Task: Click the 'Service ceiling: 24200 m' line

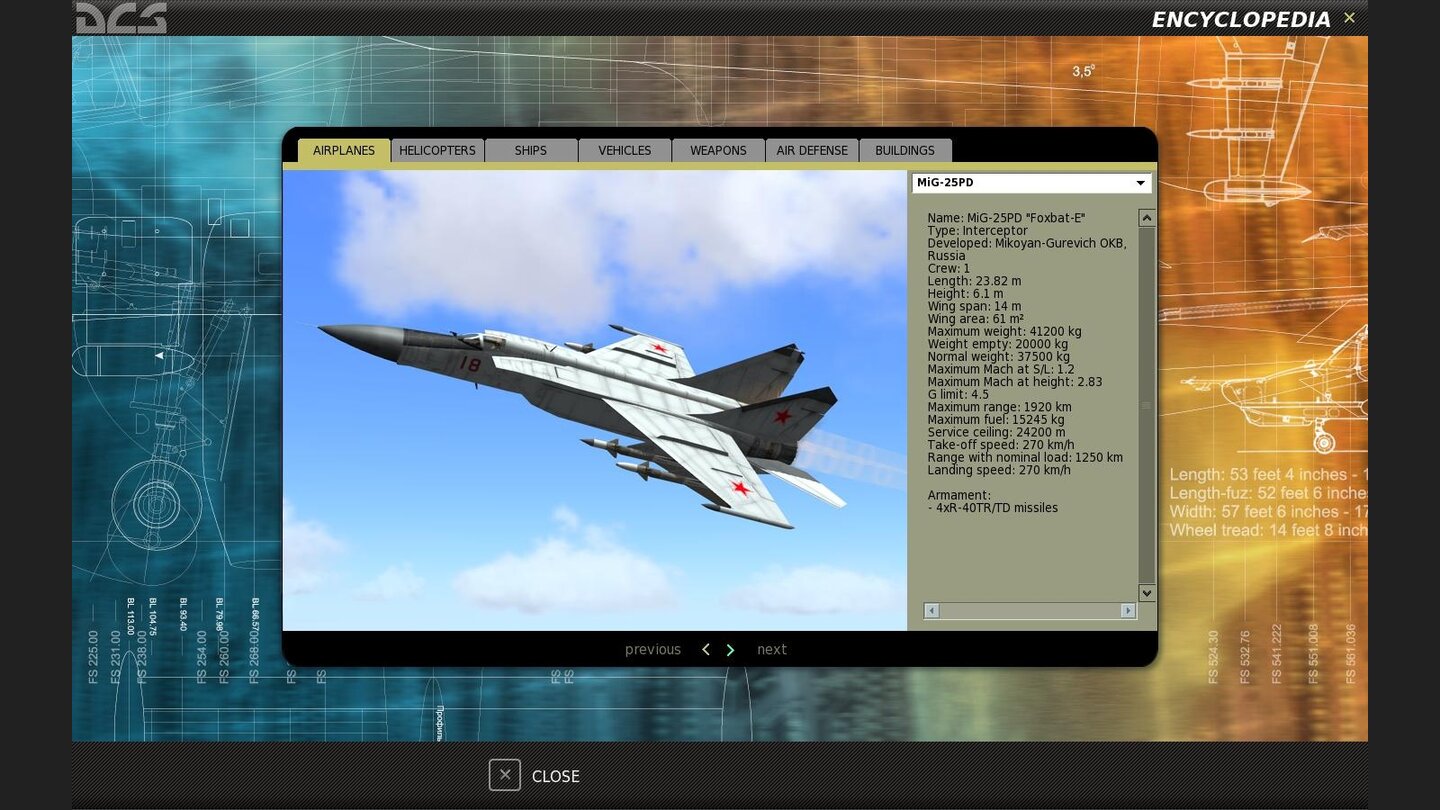Action: pos(996,432)
